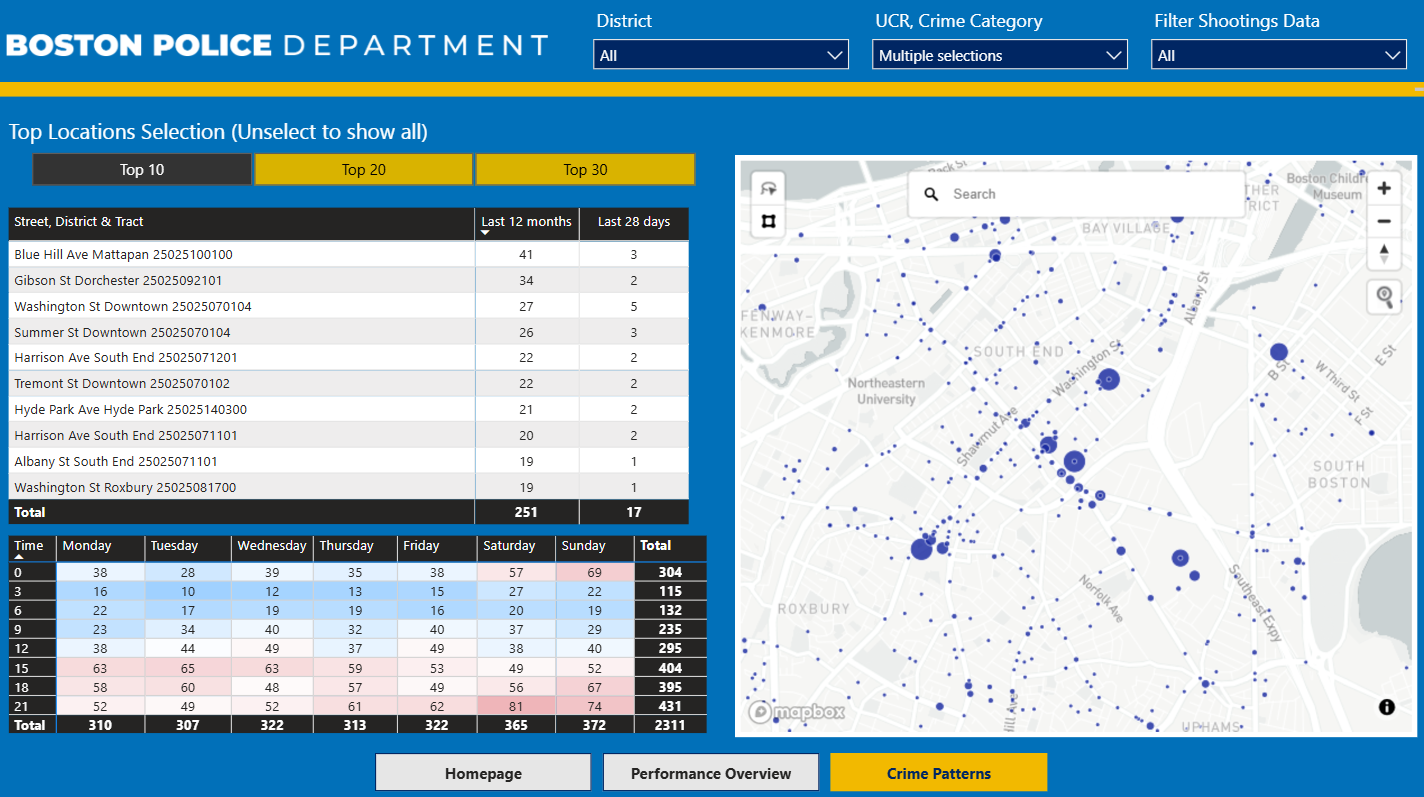1424x797 pixels.
Task: Click the search magnifier icon in map
Action: (x=931, y=194)
